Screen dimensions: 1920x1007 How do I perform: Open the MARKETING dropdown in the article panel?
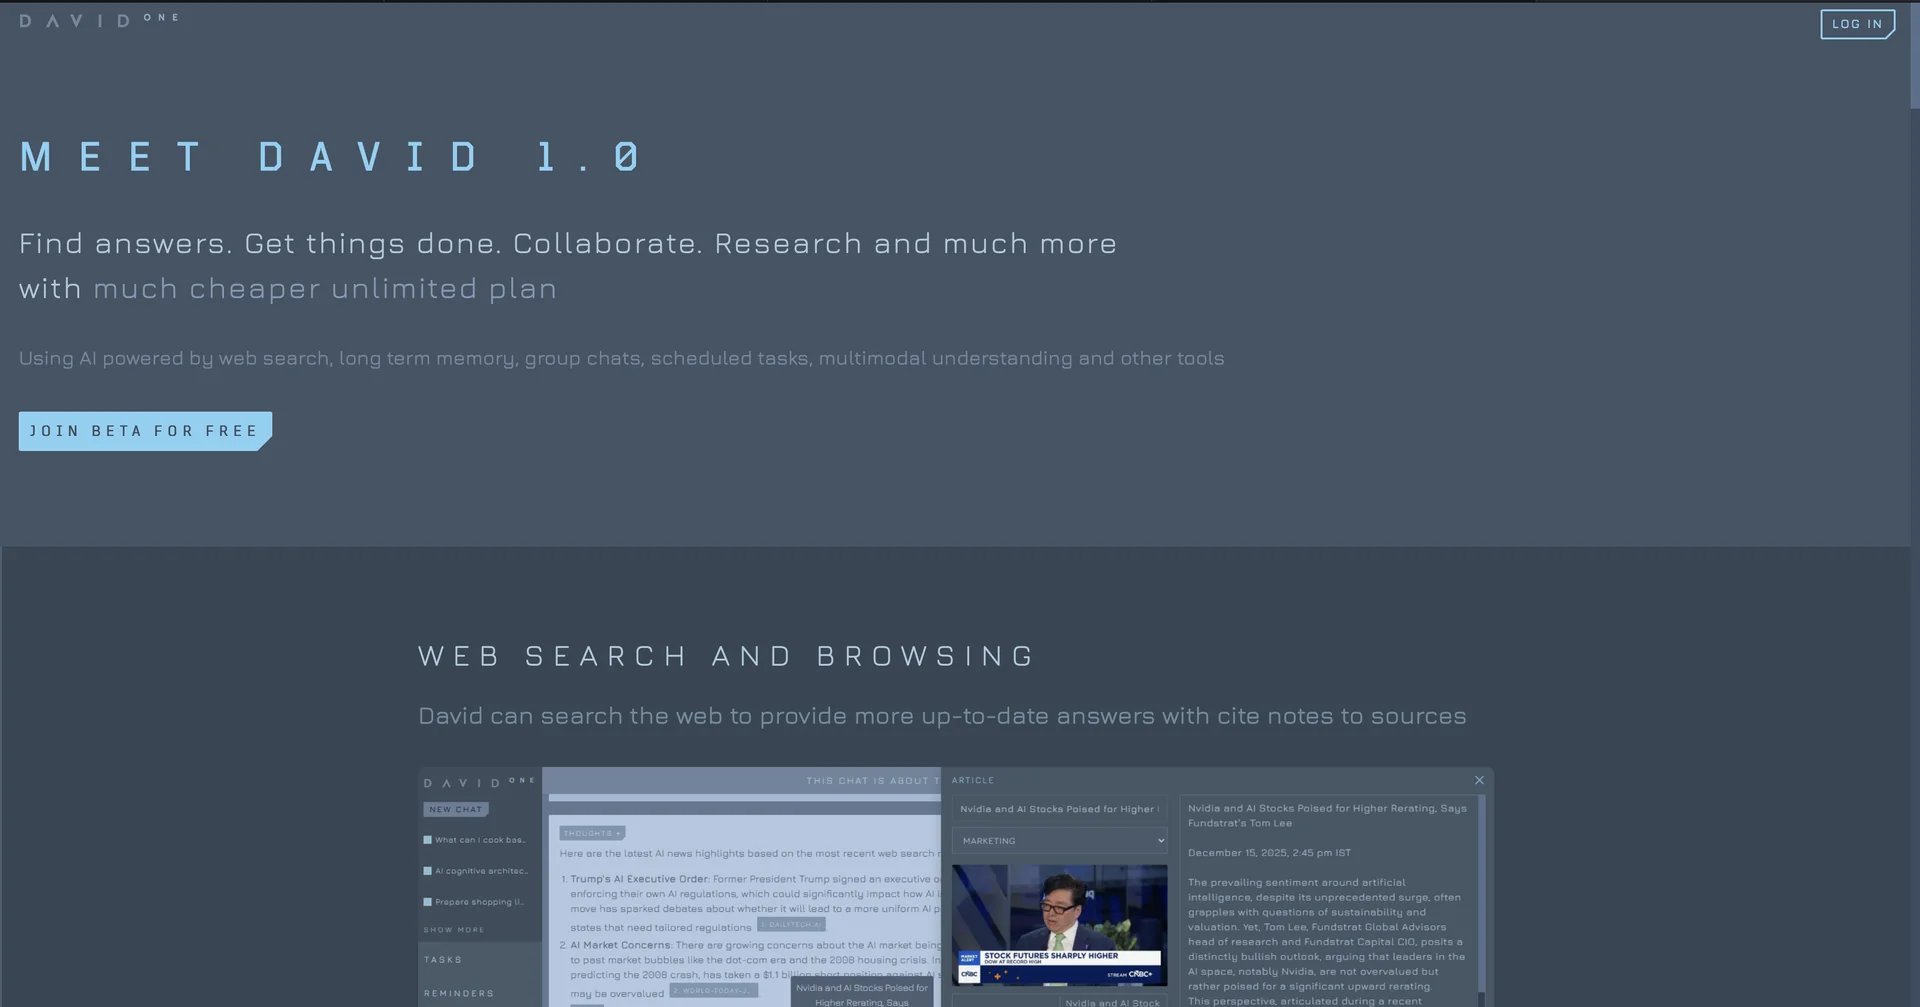[x=1059, y=841]
